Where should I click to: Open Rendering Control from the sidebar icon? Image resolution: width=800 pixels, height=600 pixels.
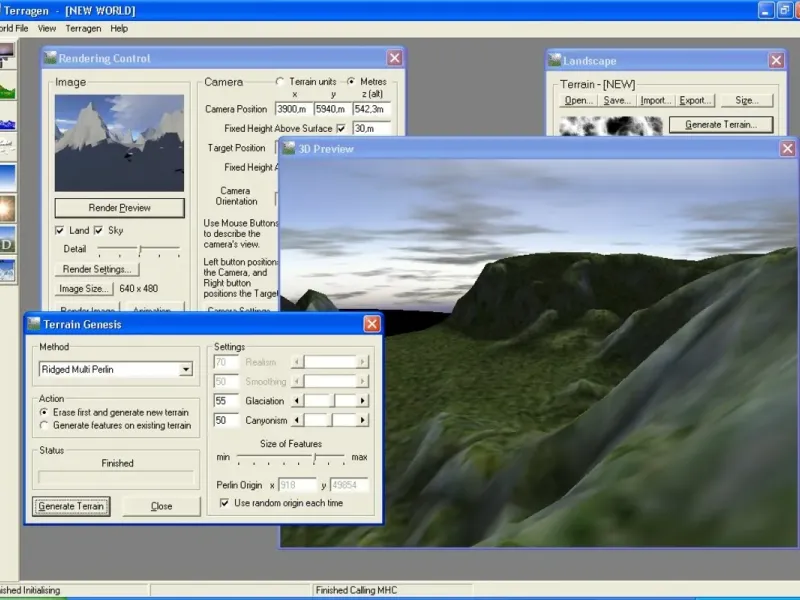click(6, 54)
